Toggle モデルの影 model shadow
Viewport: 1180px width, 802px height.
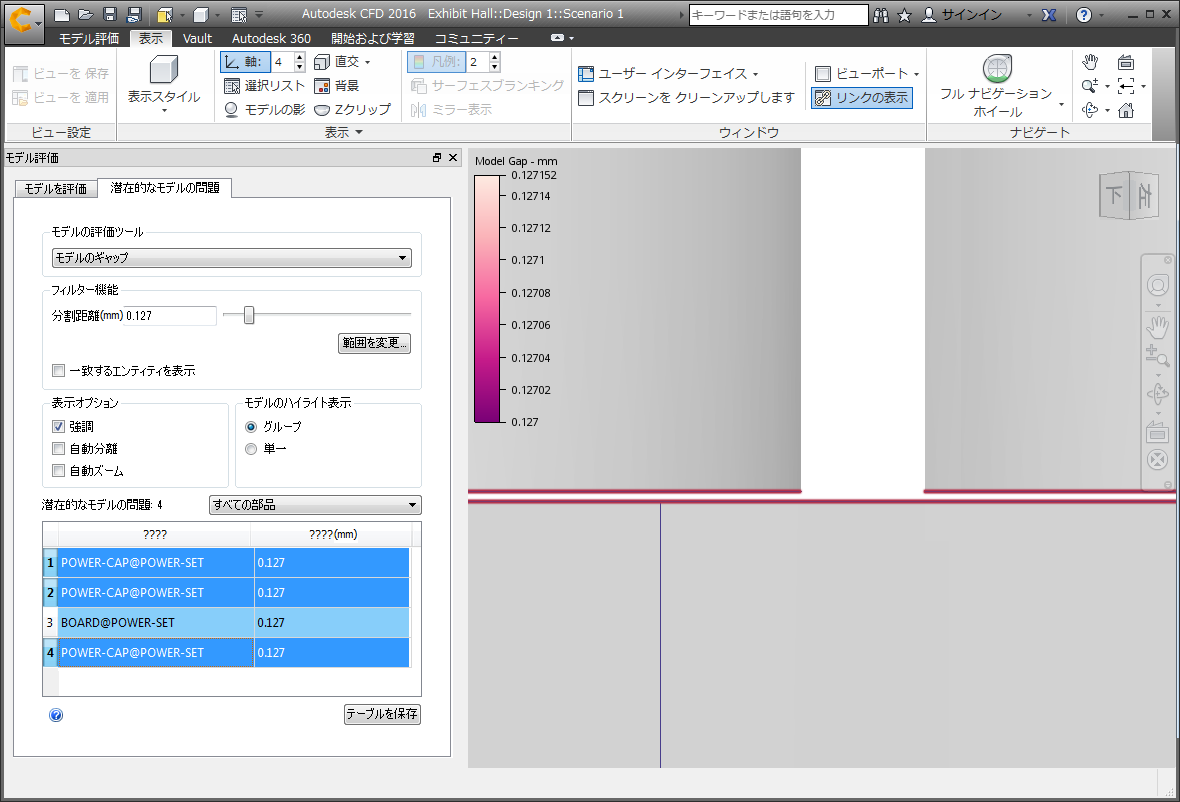264,110
